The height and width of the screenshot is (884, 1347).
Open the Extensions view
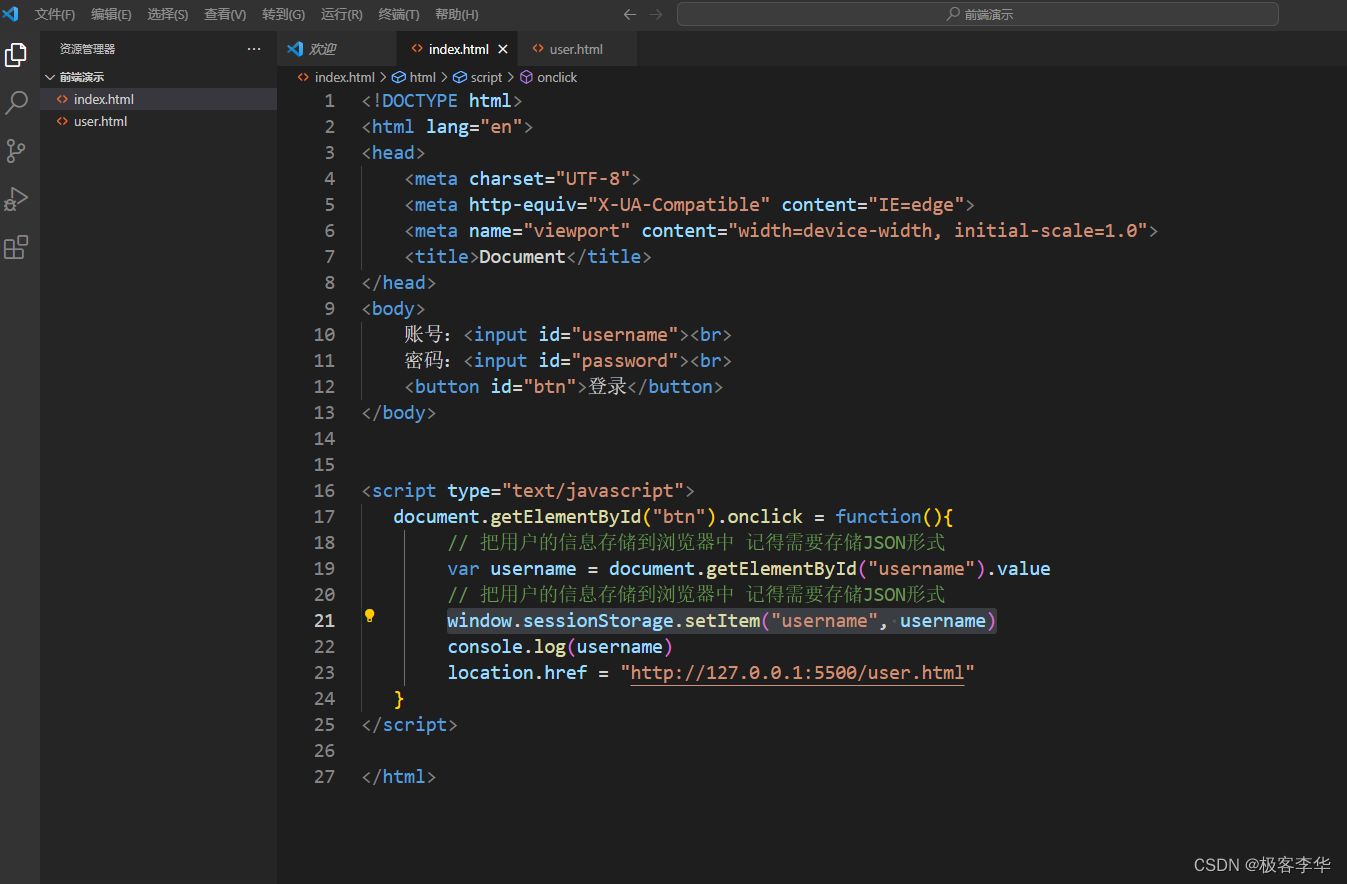click(x=16, y=247)
